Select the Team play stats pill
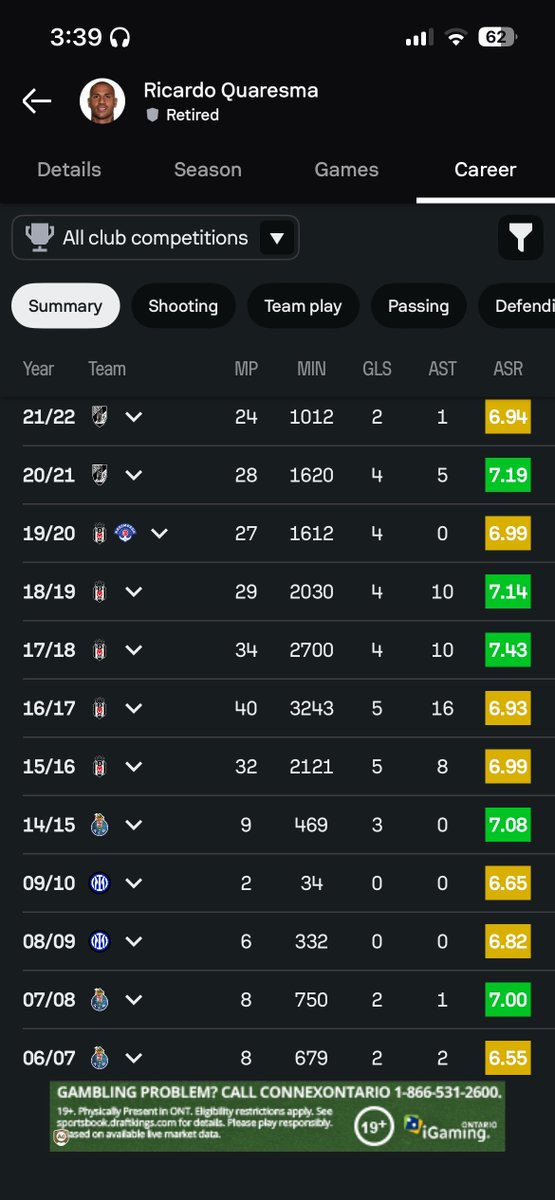Image resolution: width=555 pixels, height=1200 pixels. pos(303,306)
